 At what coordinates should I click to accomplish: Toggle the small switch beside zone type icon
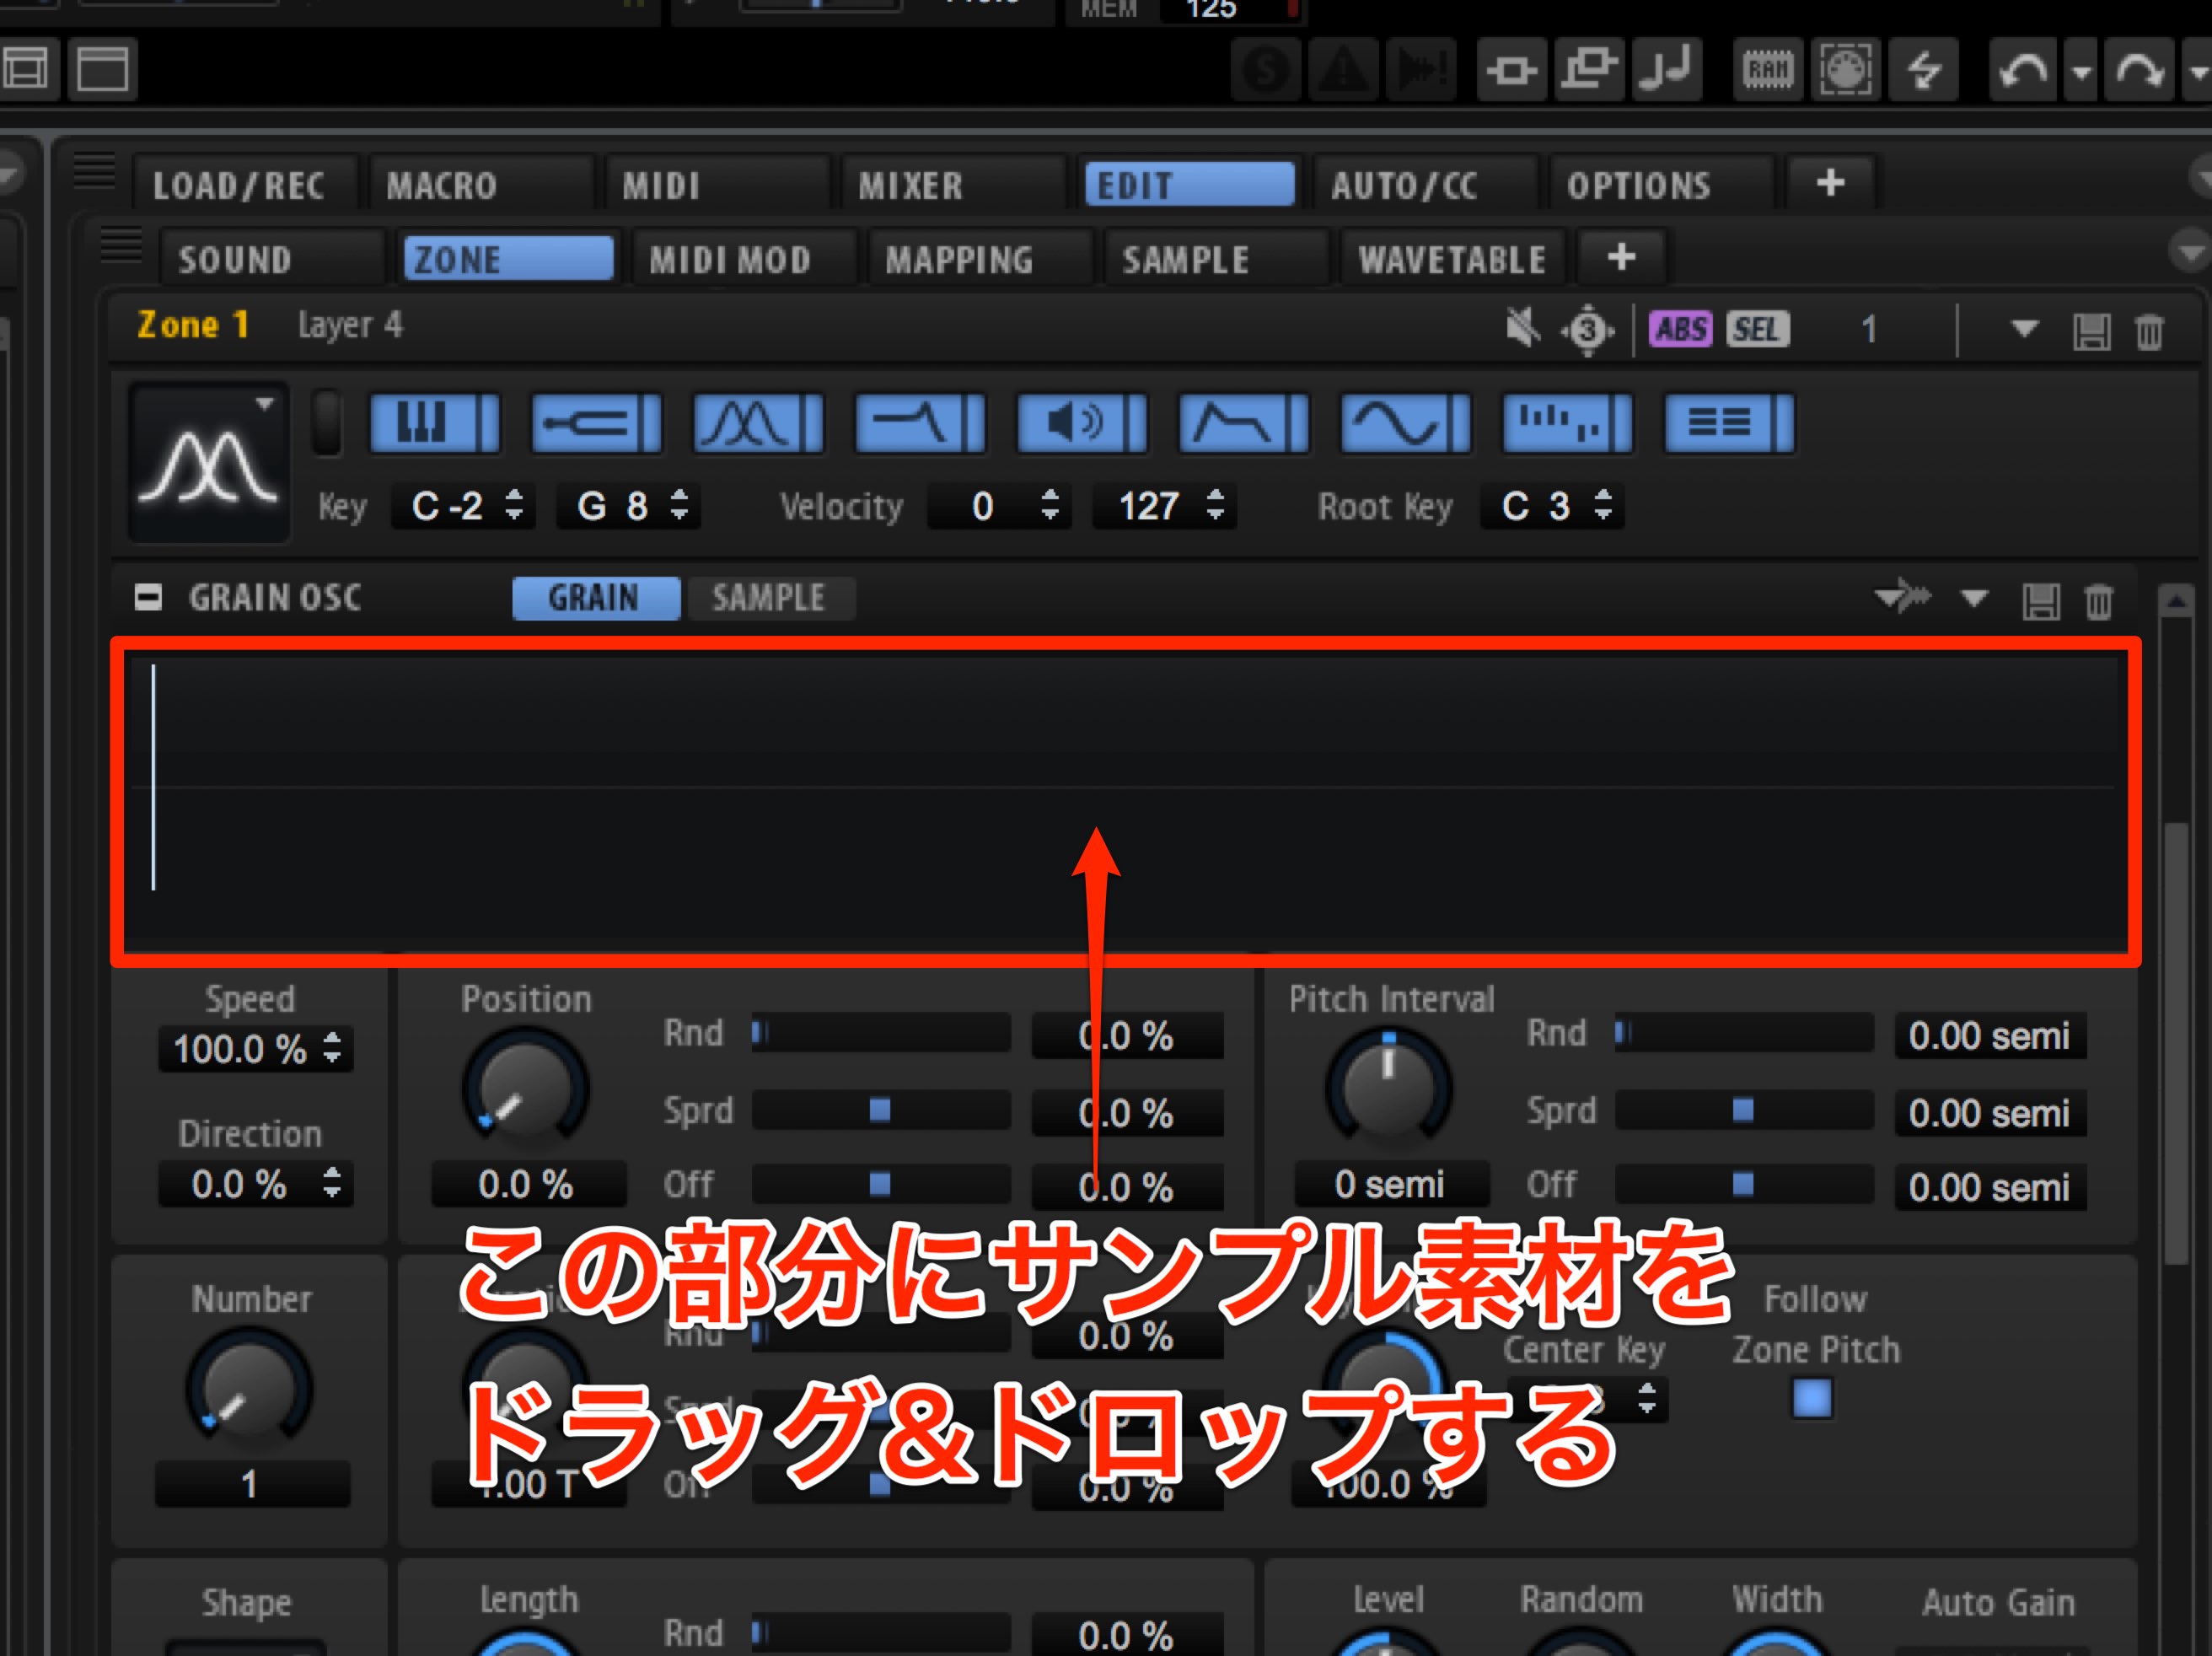(x=326, y=423)
